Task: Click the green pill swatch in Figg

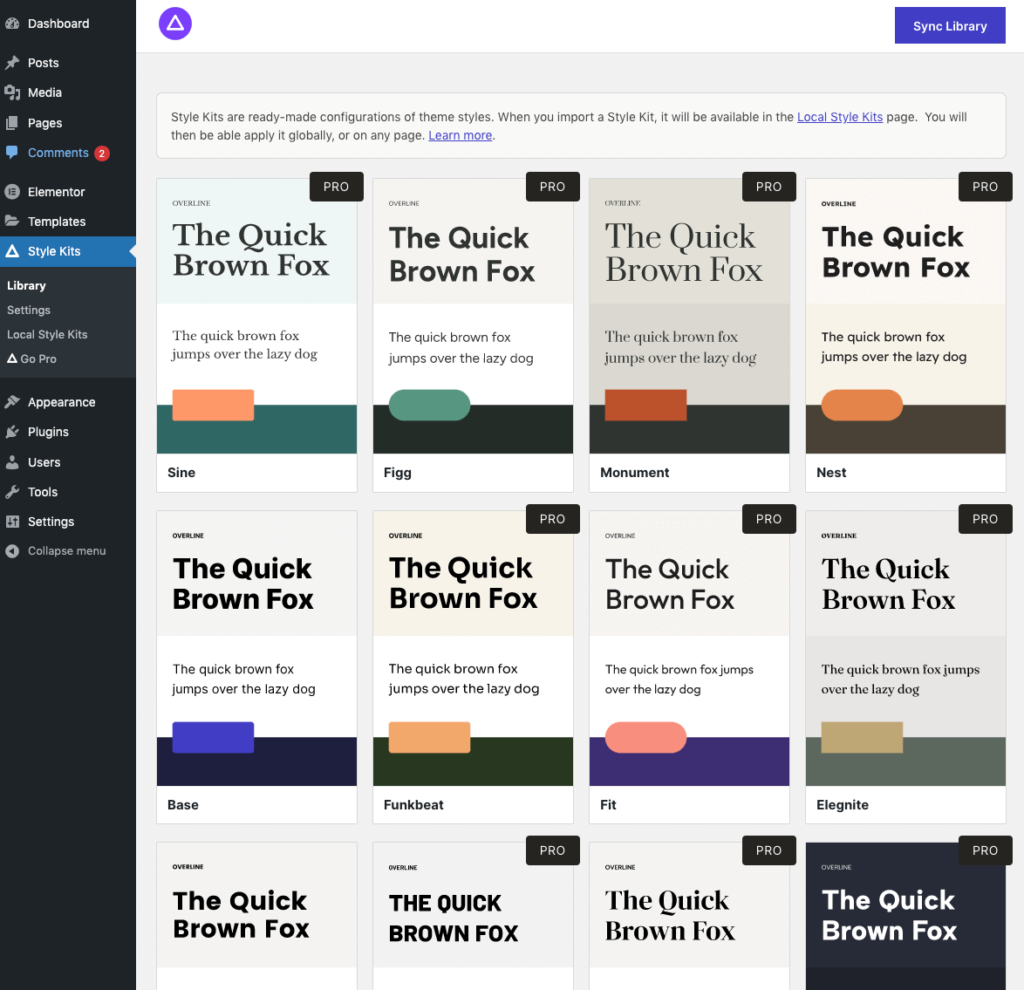Action: point(429,405)
